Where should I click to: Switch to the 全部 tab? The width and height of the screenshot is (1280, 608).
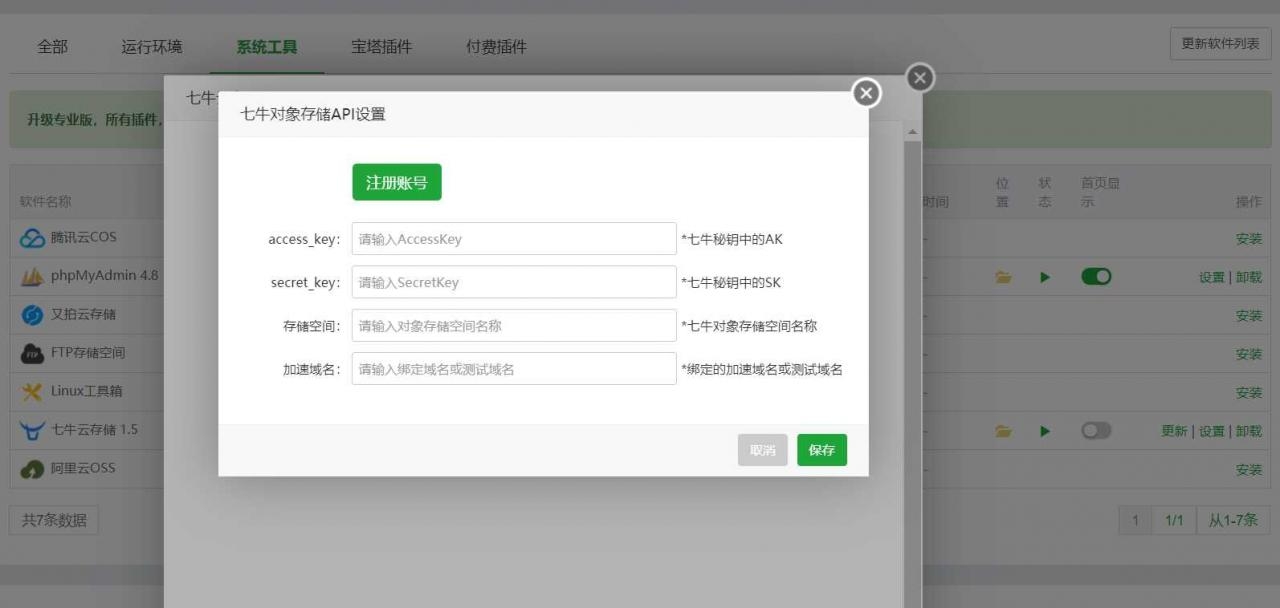click(x=53, y=47)
